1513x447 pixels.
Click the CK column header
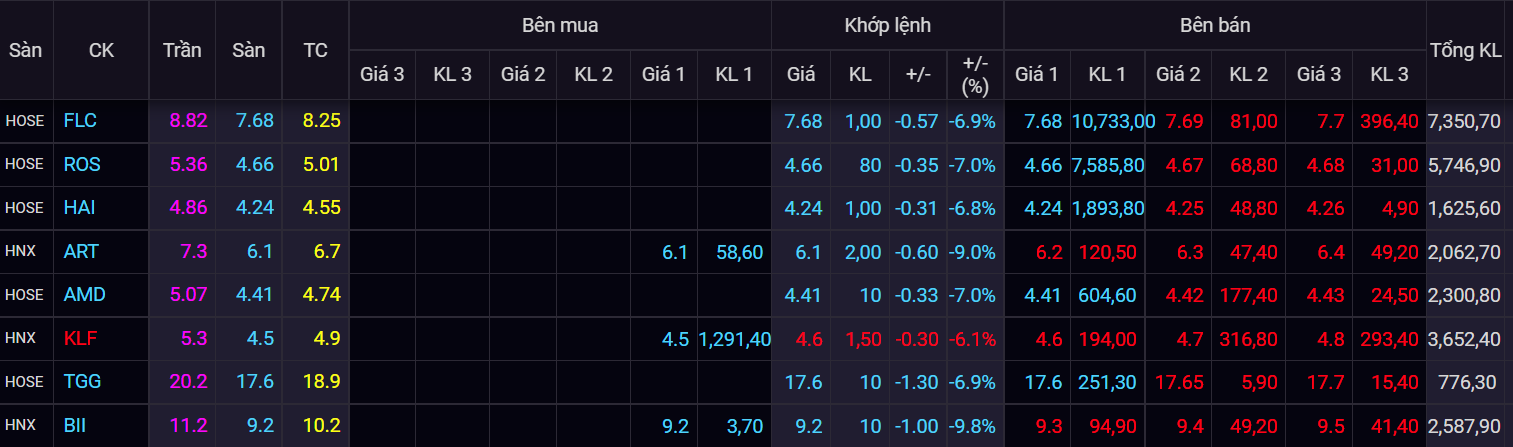click(101, 50)
